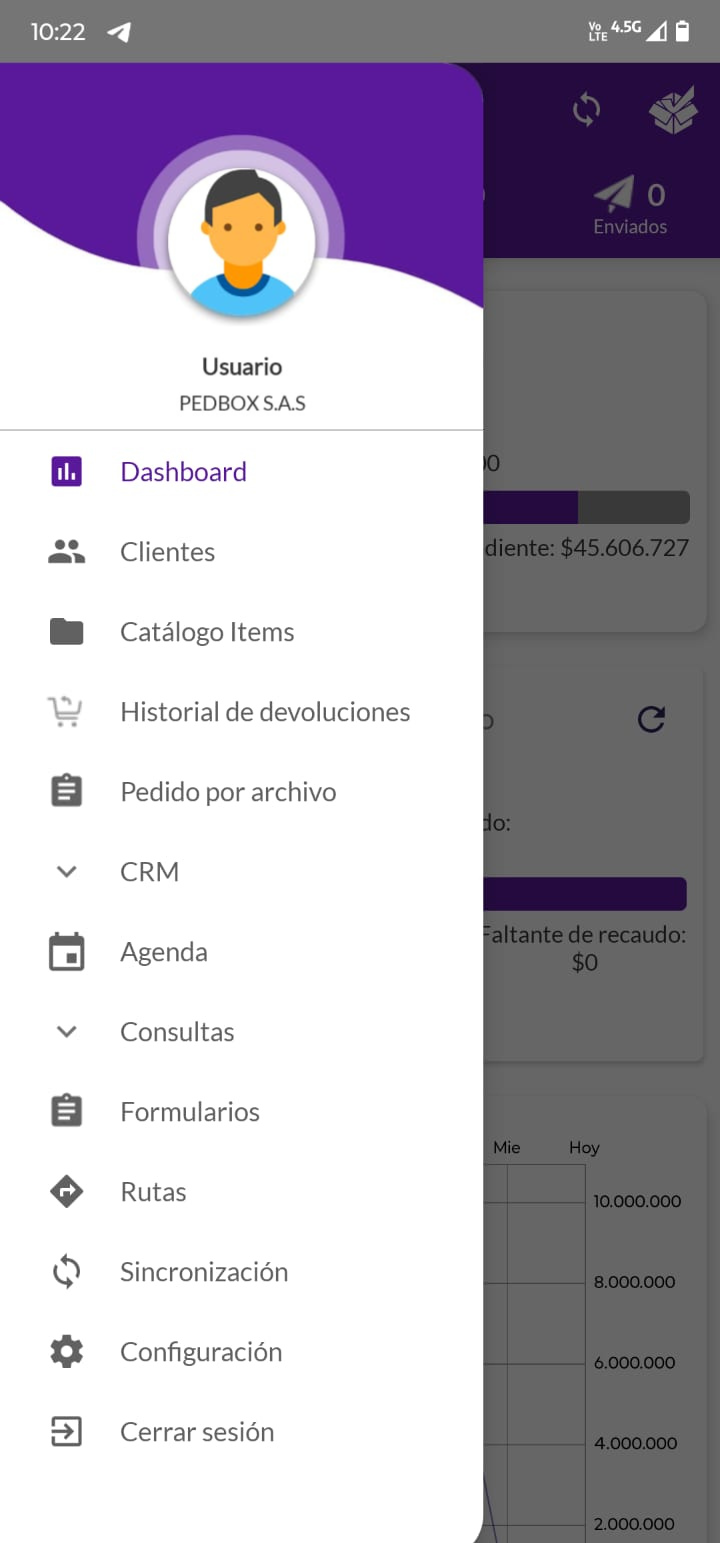The height and width of the screenshot is (1543, 720).
Task: Tap the Cerrar sesión exit icon
Action: tap(67, 1432)
